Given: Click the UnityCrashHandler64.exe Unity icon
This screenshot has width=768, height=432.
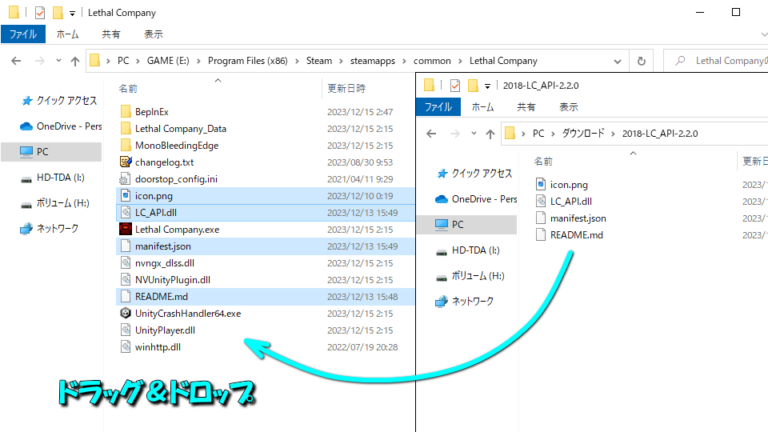Looking at the screenshot, I should [126, 313].
